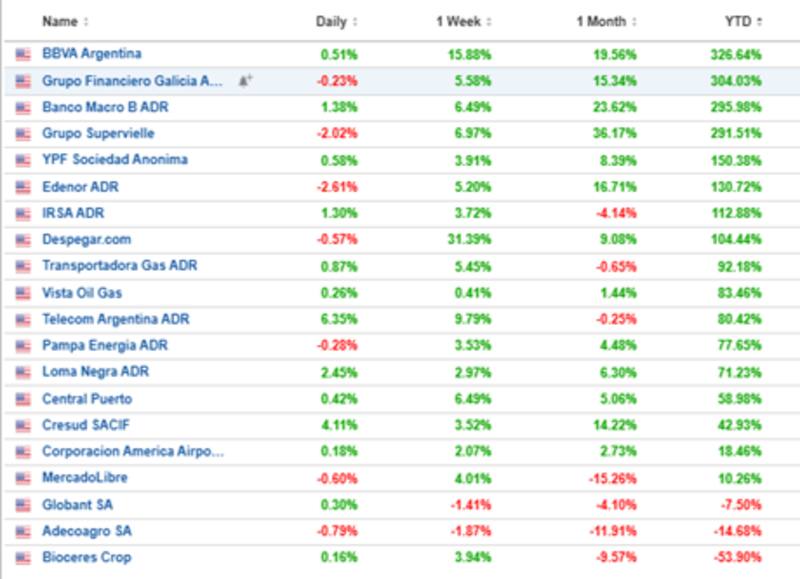Click the Vista Oil Gas YTD value

741,293
